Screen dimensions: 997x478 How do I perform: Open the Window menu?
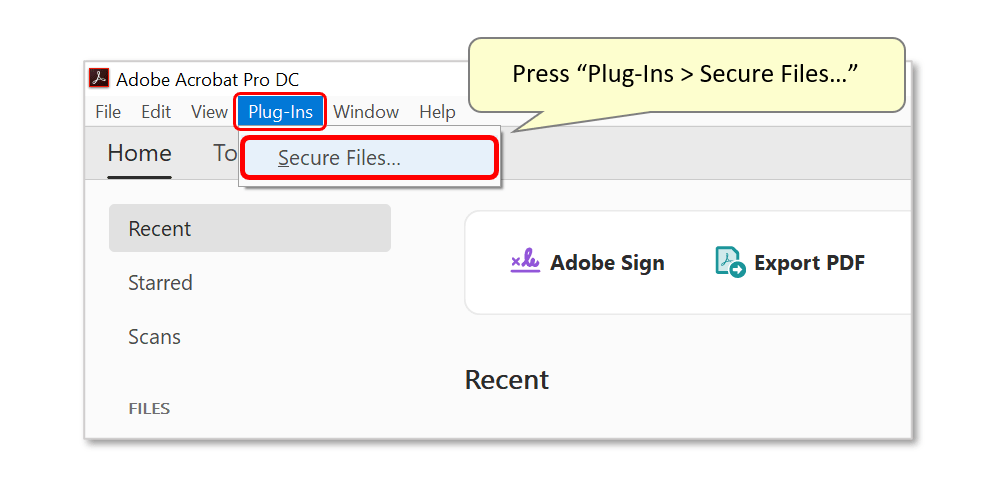click(x=366, y=113)
